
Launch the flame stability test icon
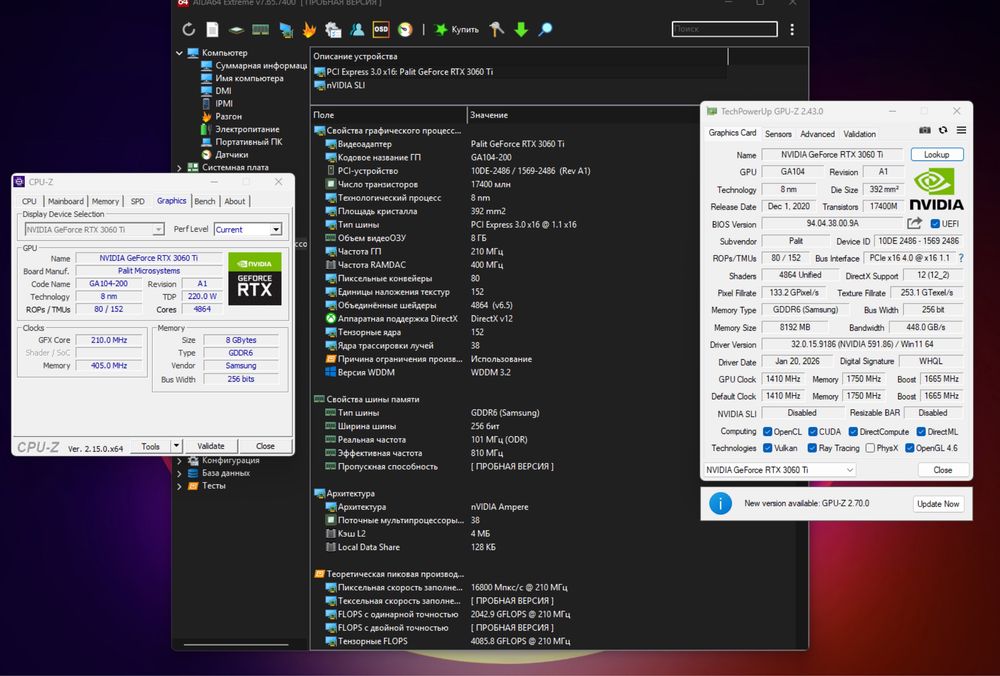tap(309, 29)
